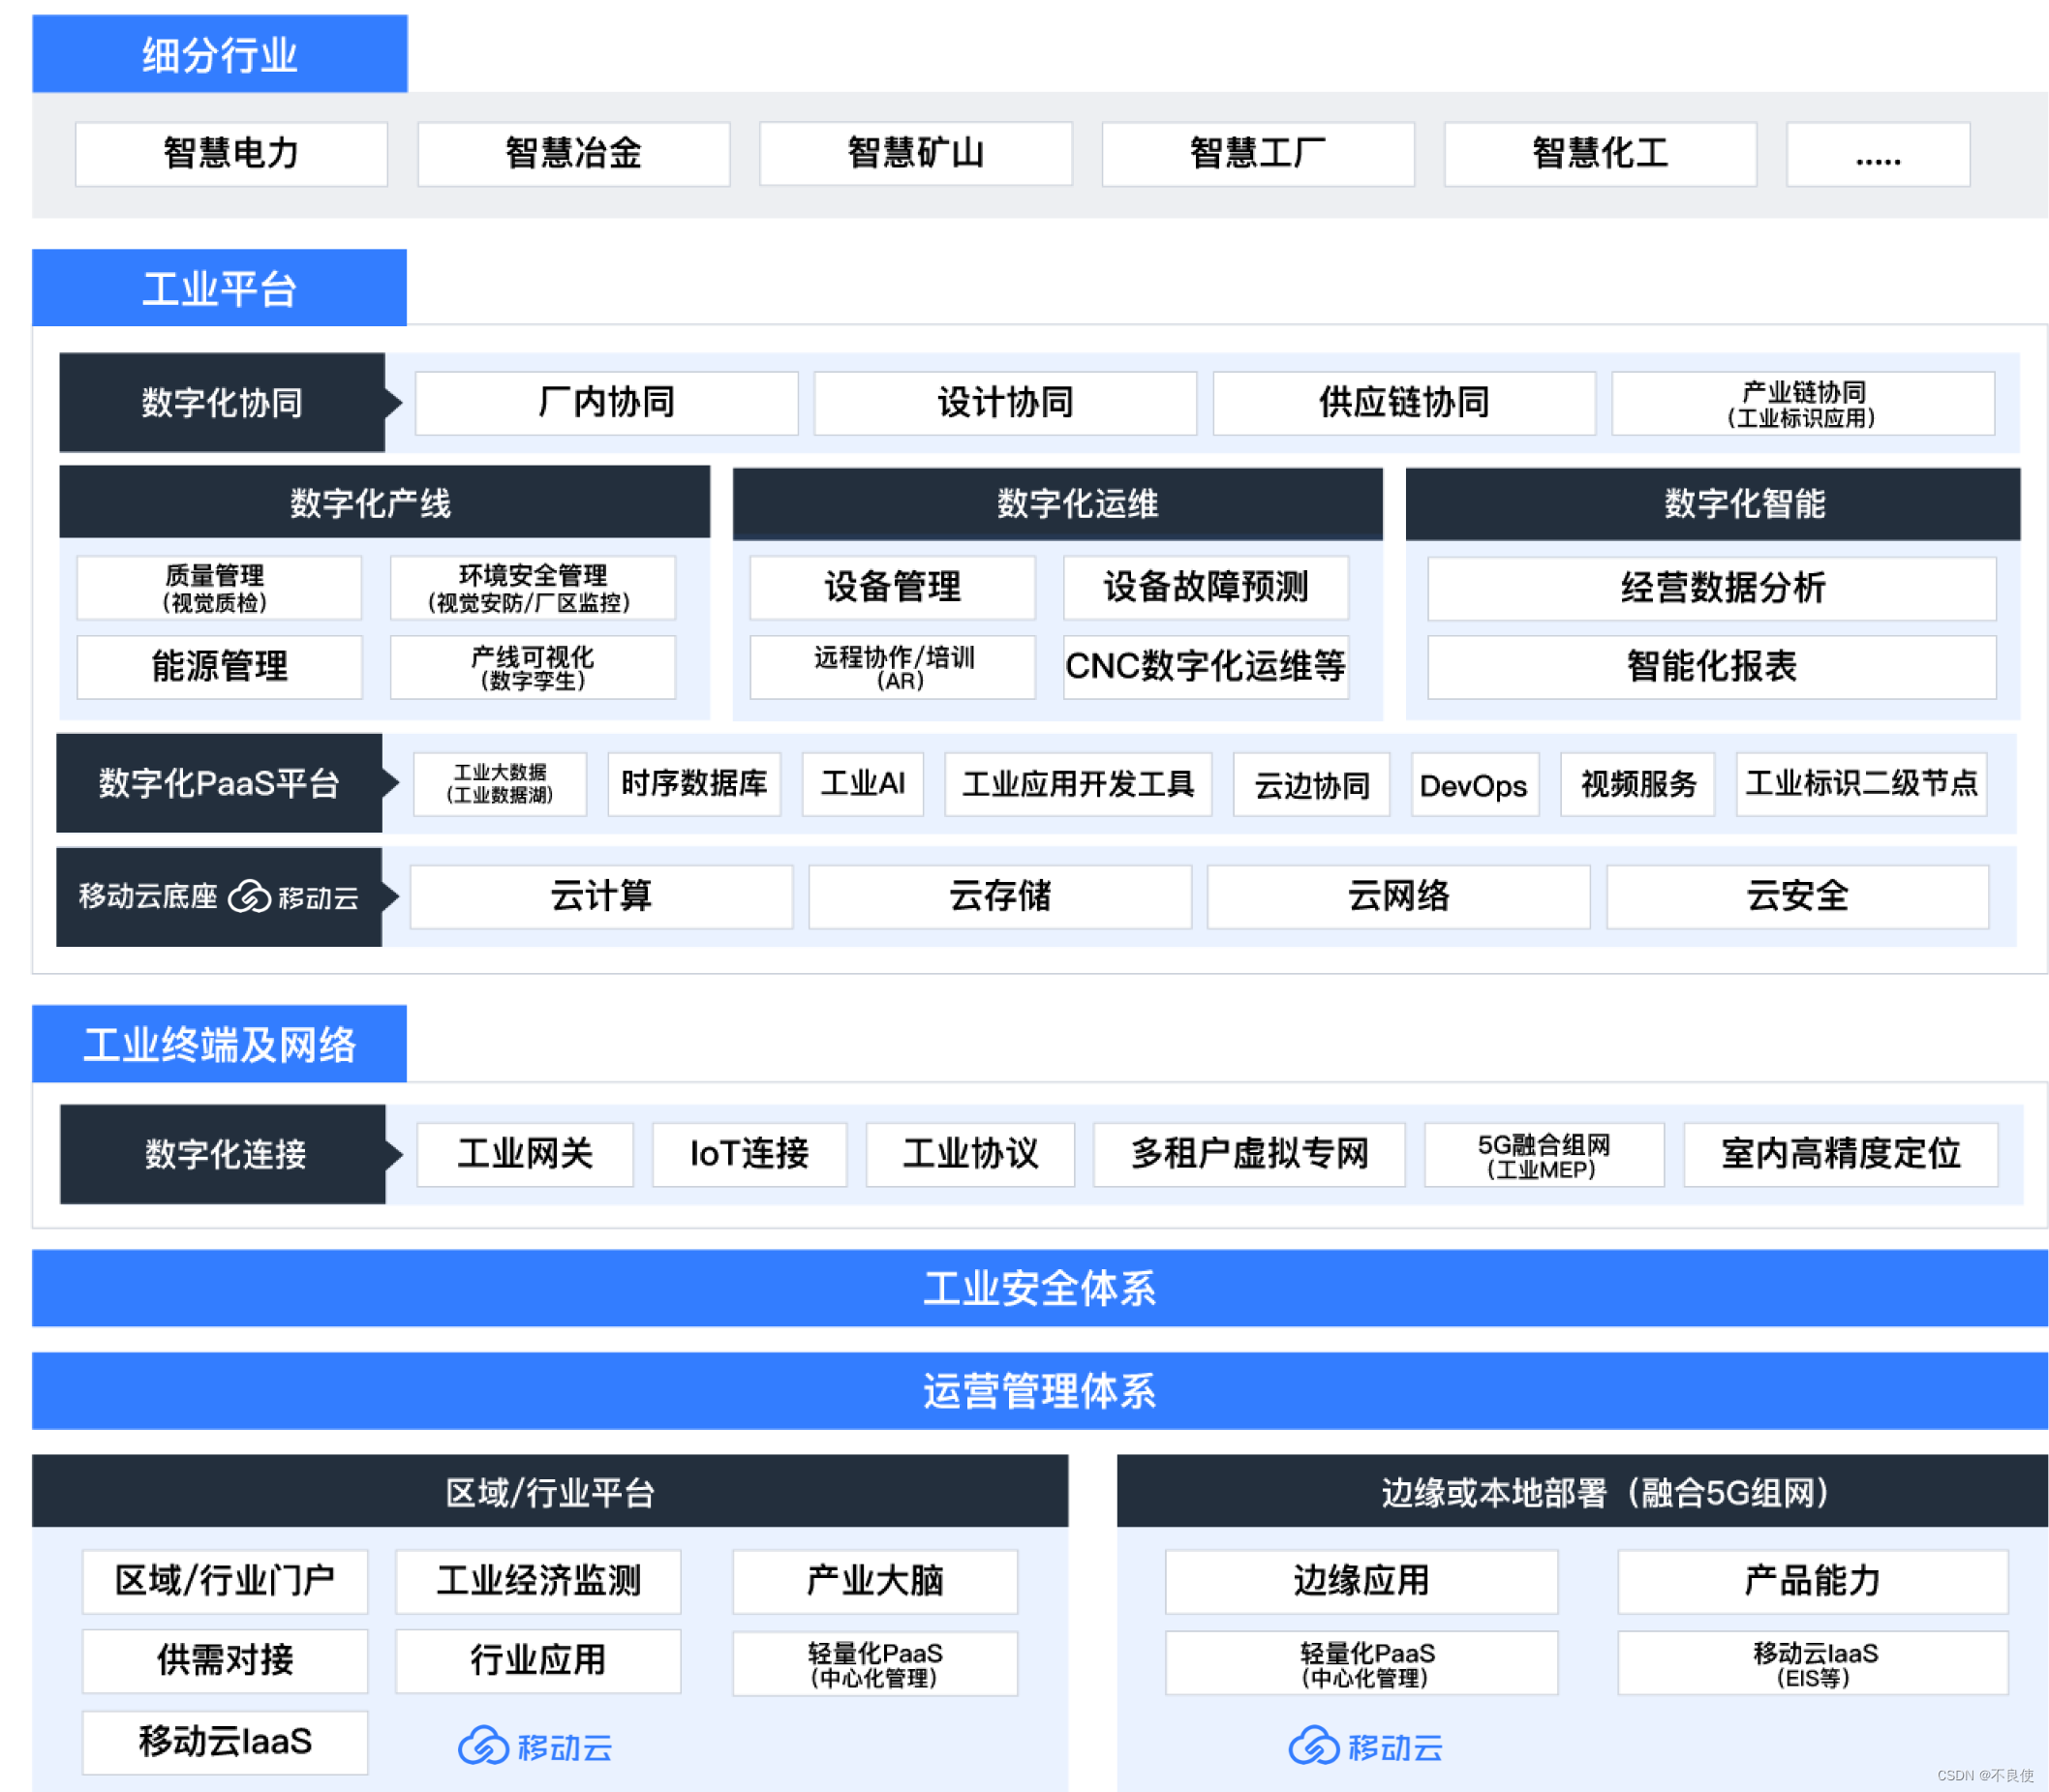Click the 云安全 box
The width and height of the screenshot is (2049, 1792).
coord(1796,896)
